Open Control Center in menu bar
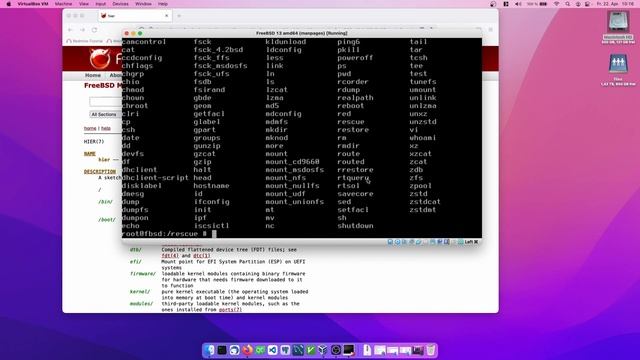 [x=587, y=4]
